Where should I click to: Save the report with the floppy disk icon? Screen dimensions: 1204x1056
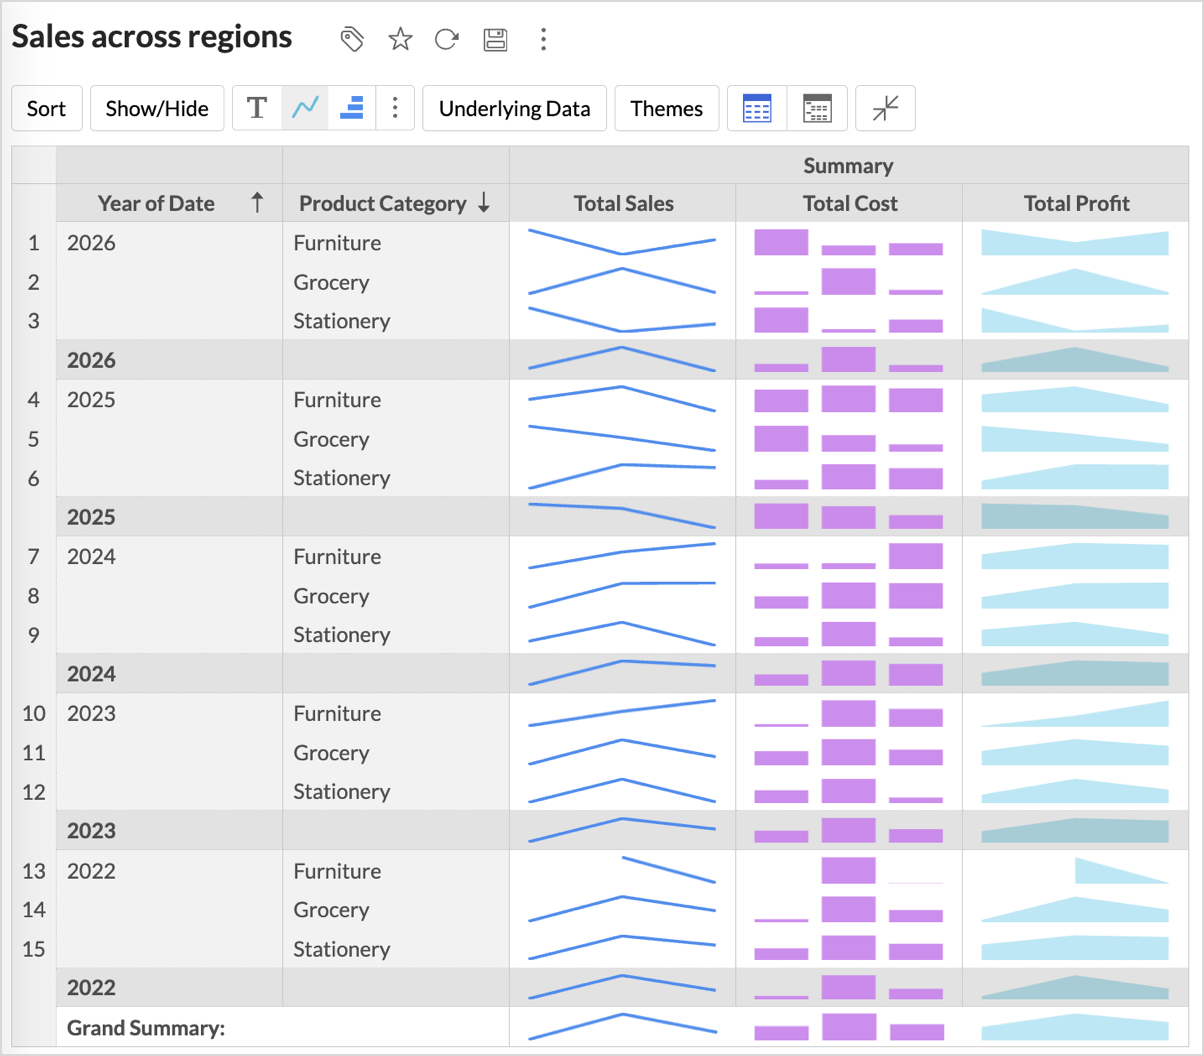point(495,39)
